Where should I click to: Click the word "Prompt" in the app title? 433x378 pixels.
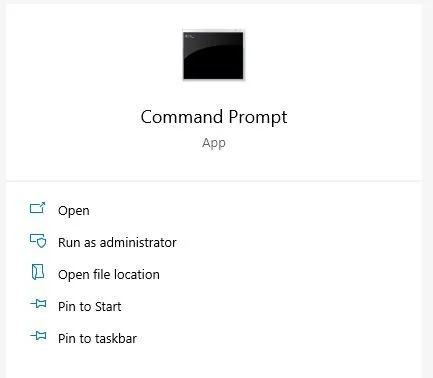pyautogui.click(x=258, y=118)
